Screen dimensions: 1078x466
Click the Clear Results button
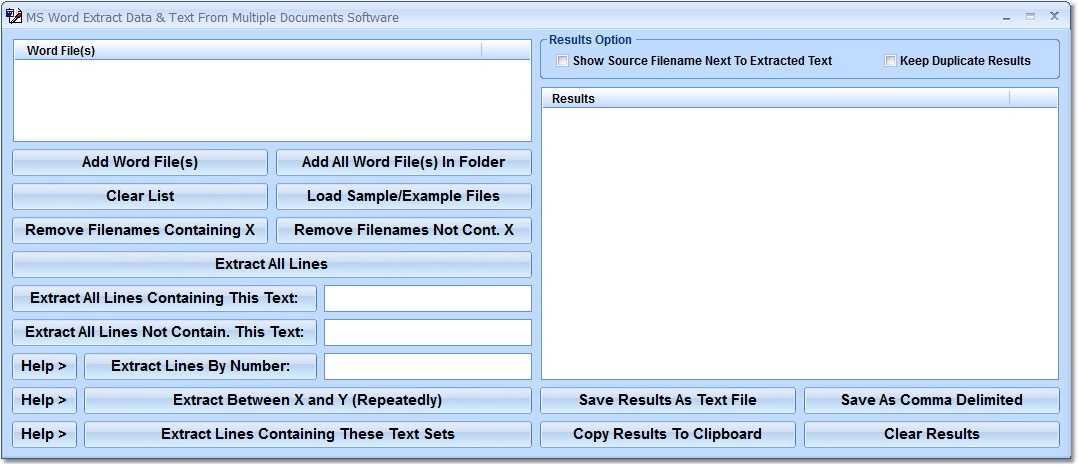(x=932, y=434)
